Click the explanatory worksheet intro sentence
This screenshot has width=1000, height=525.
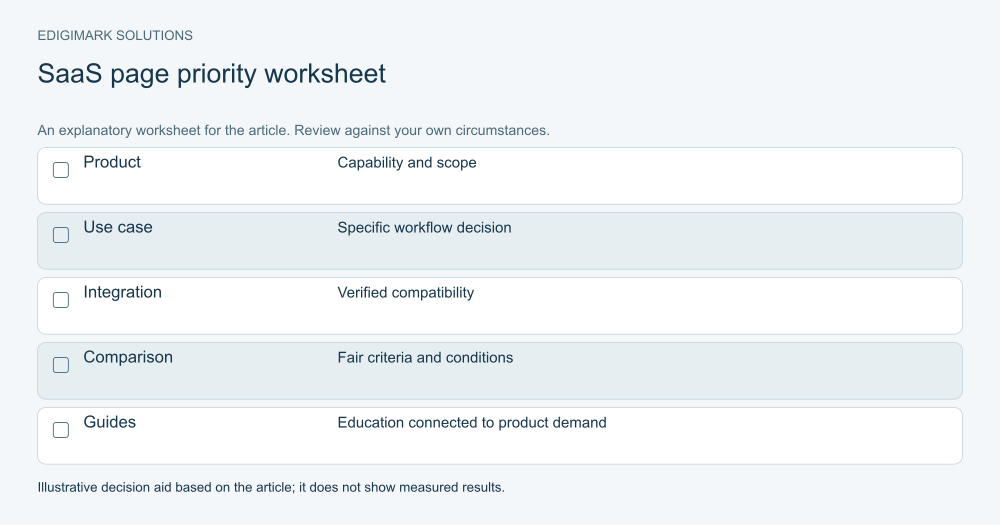(x=293, y=130)
